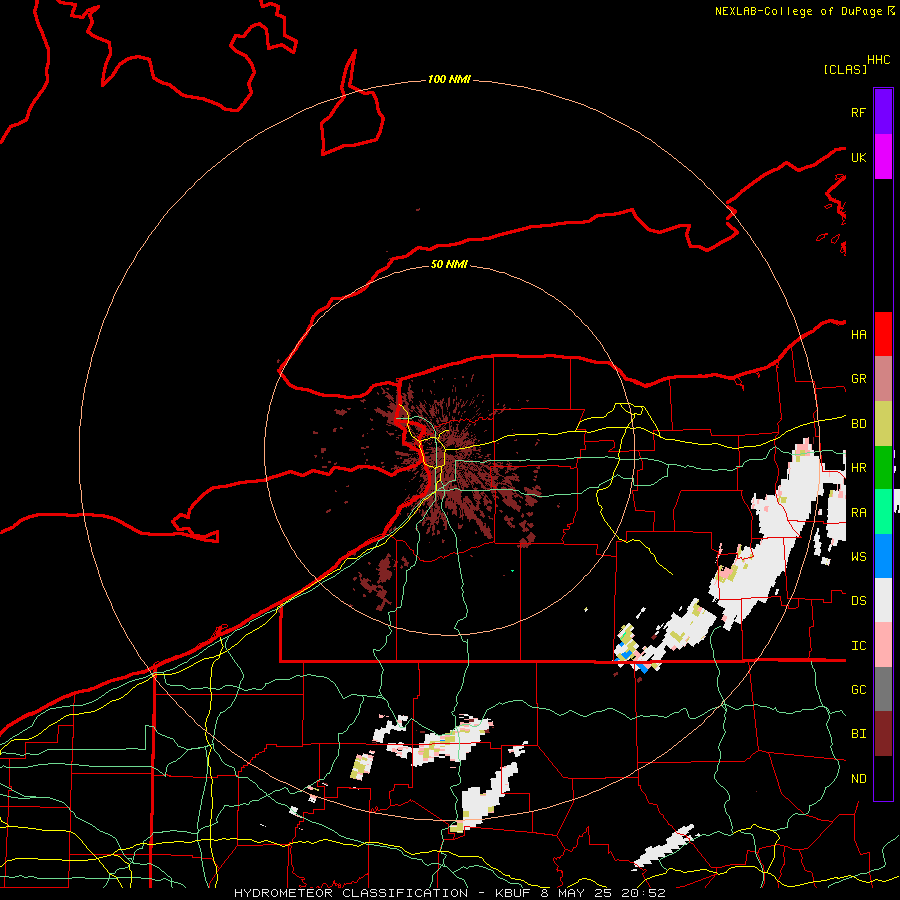Click the HR green legend swatch
Image resolution: width=900 pixels, height=900 pixels.
(x=883, y=468)
